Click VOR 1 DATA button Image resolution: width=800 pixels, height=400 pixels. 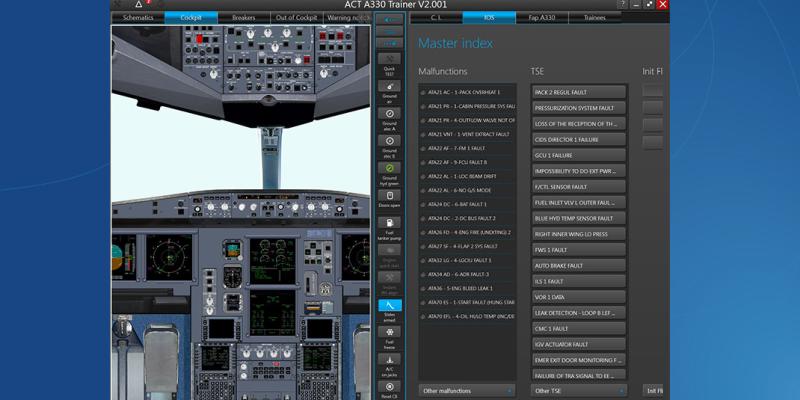tap(579, 297)
